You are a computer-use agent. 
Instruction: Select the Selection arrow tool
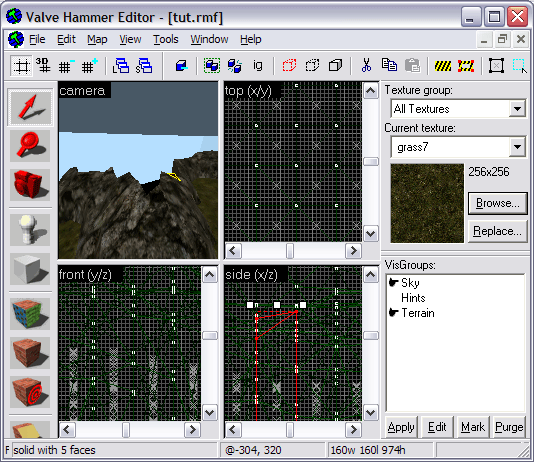point(30,107)
